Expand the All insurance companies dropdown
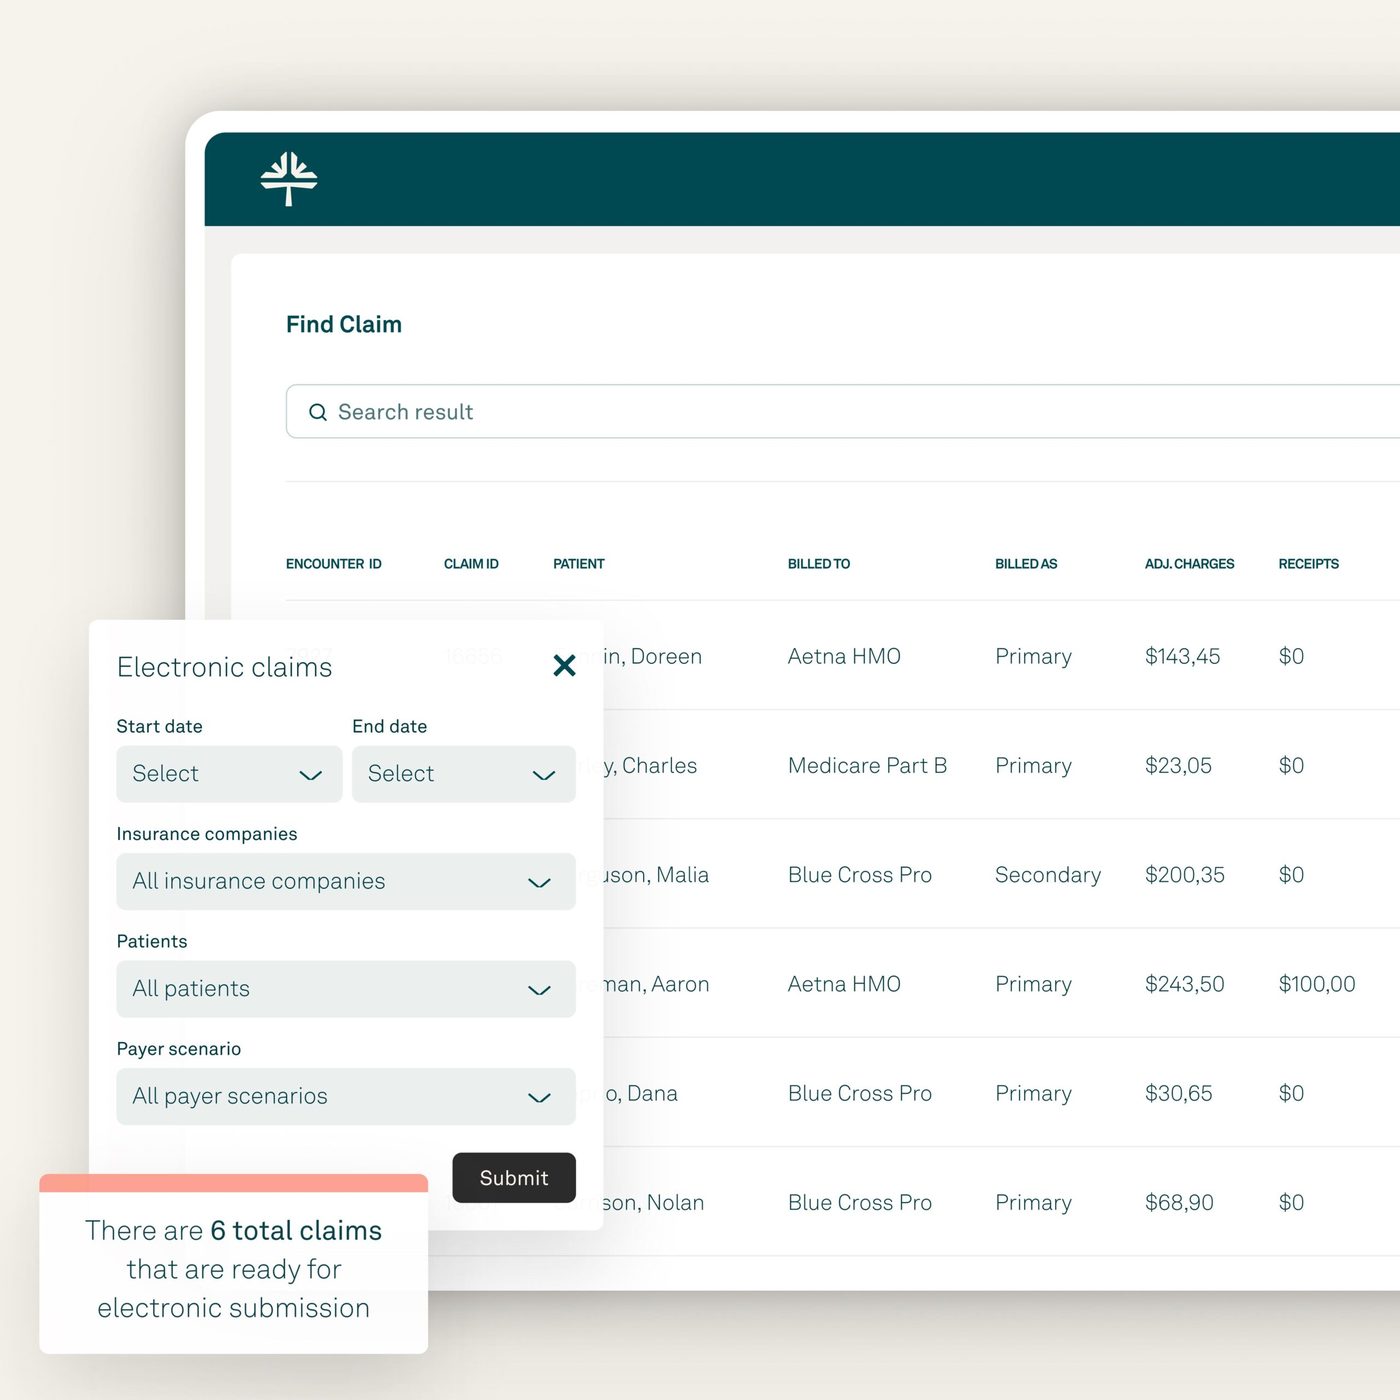 tap(346, 881)
